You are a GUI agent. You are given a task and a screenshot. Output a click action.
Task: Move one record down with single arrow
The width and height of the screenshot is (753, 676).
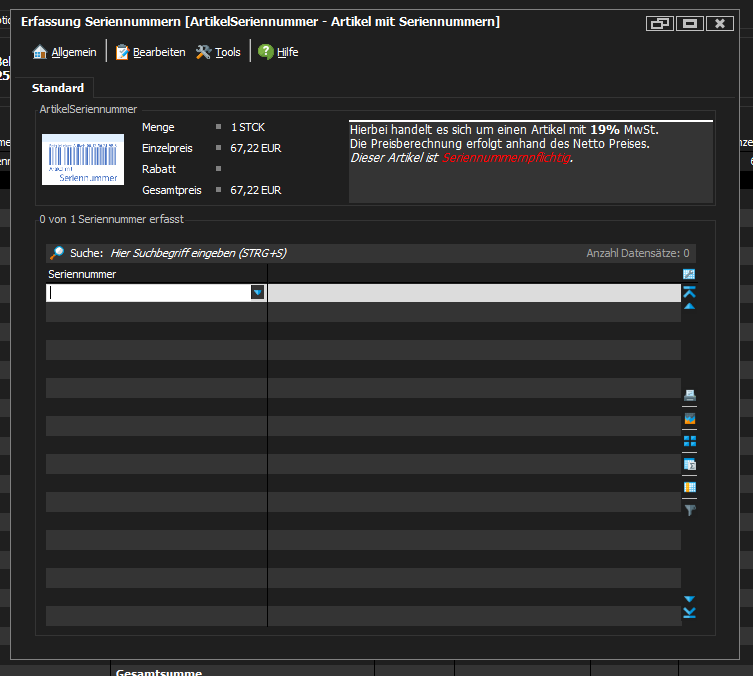pos(689,599)
